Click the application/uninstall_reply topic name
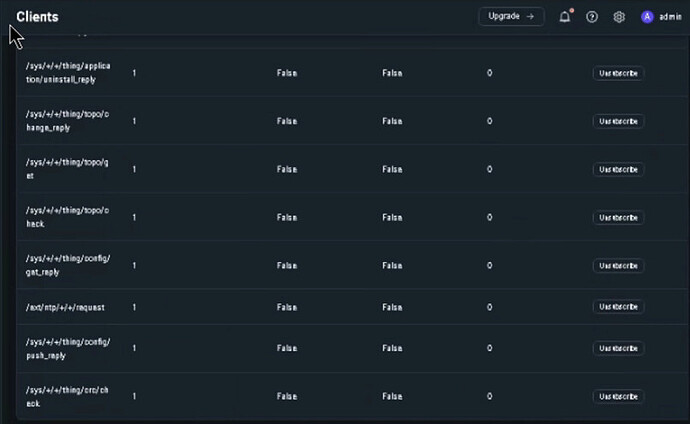Image resolution: width=690 pixels, height=424 pixels. 67,72
